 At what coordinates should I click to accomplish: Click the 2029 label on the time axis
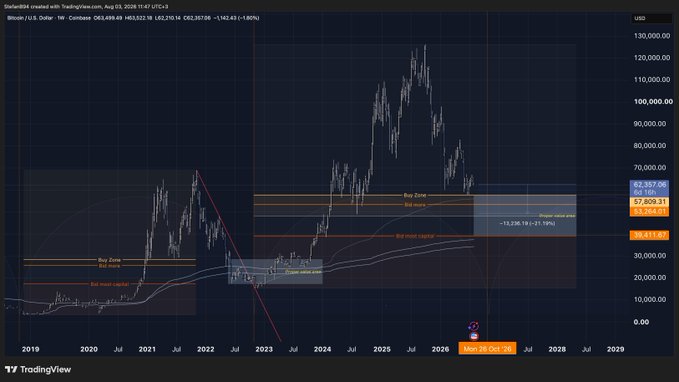click(x=615, y=349)
